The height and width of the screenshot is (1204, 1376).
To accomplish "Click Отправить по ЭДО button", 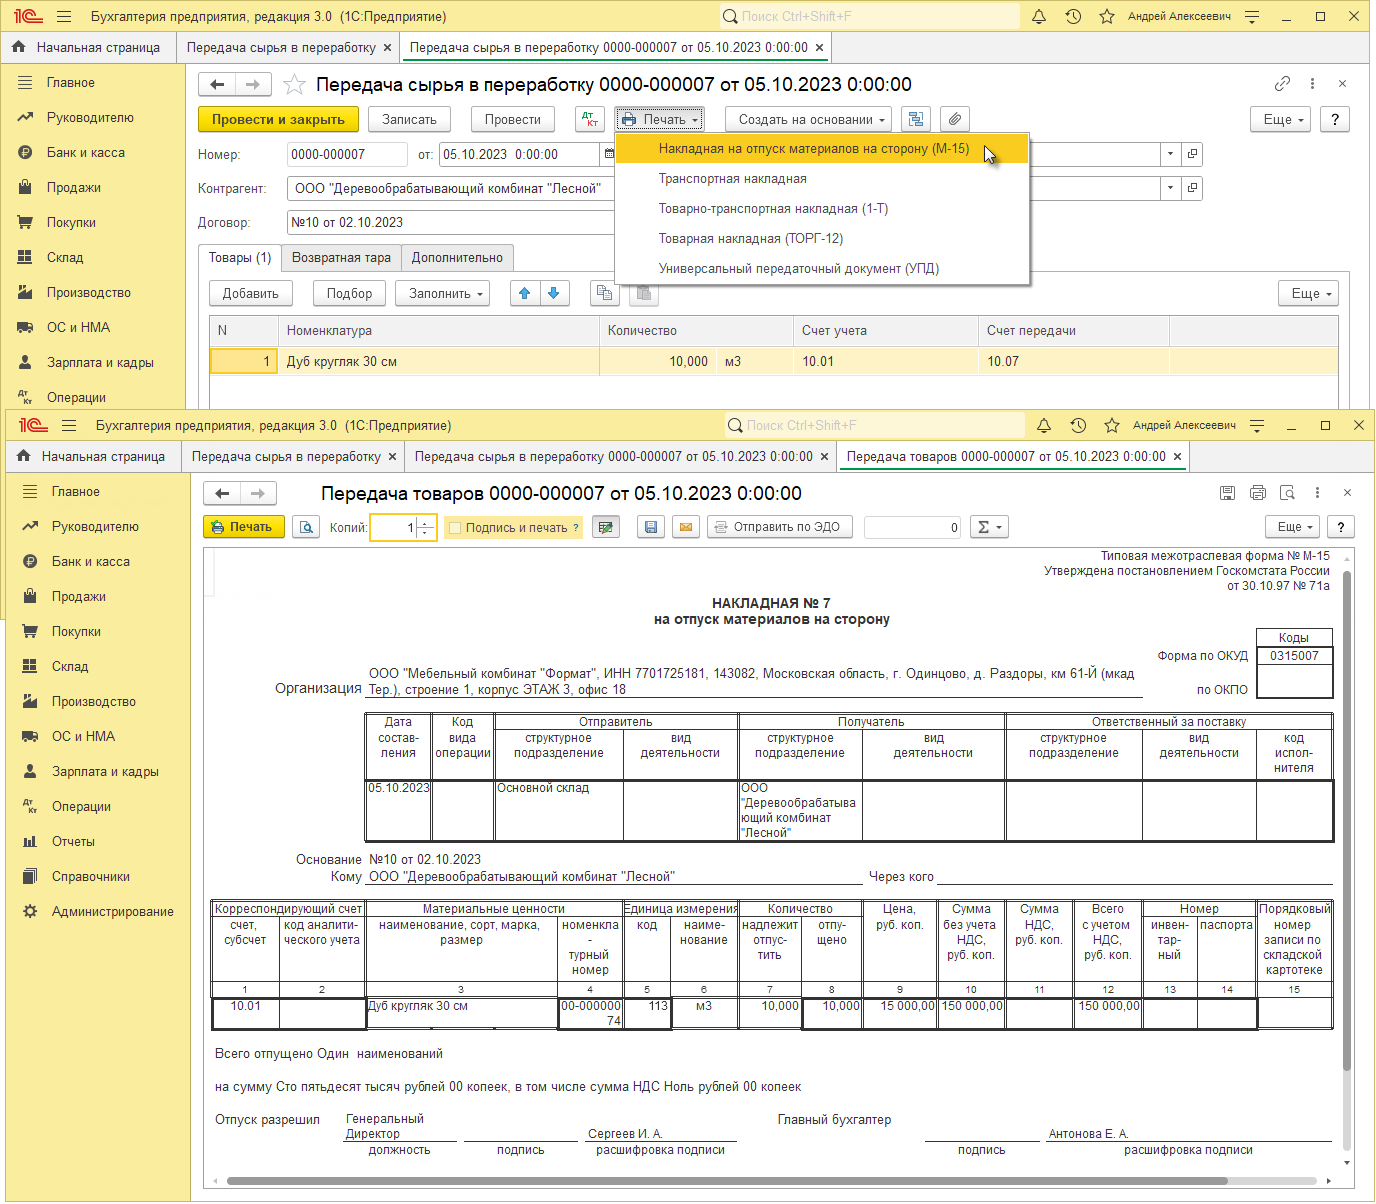I will click(779, 527).
